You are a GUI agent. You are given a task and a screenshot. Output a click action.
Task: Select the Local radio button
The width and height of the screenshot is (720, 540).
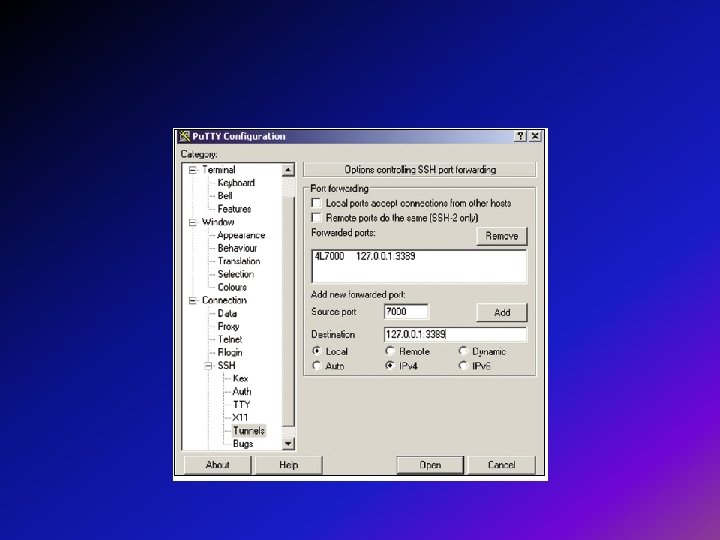(x=316, y=351)
